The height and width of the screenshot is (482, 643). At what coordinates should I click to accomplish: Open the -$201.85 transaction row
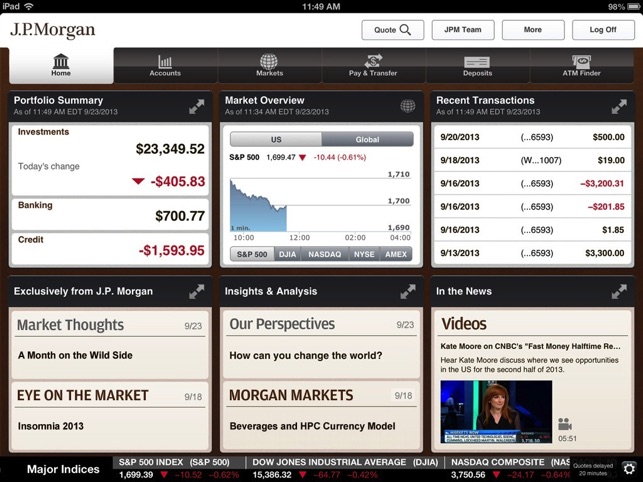532,207
